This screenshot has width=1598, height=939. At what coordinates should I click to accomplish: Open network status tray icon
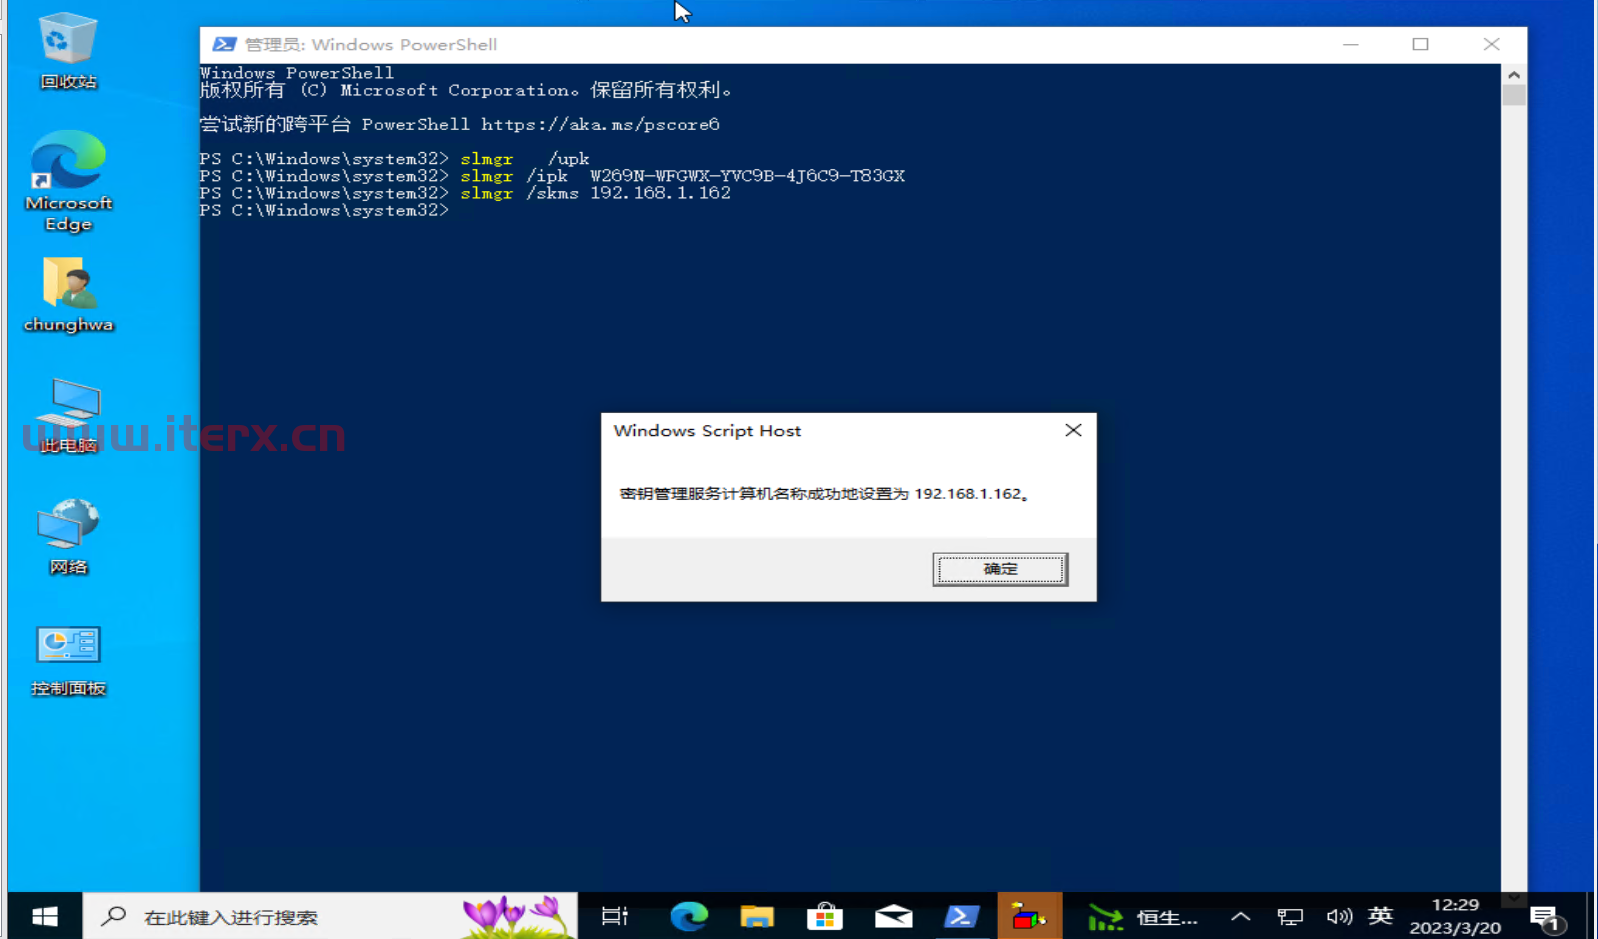pos(1290,916)
